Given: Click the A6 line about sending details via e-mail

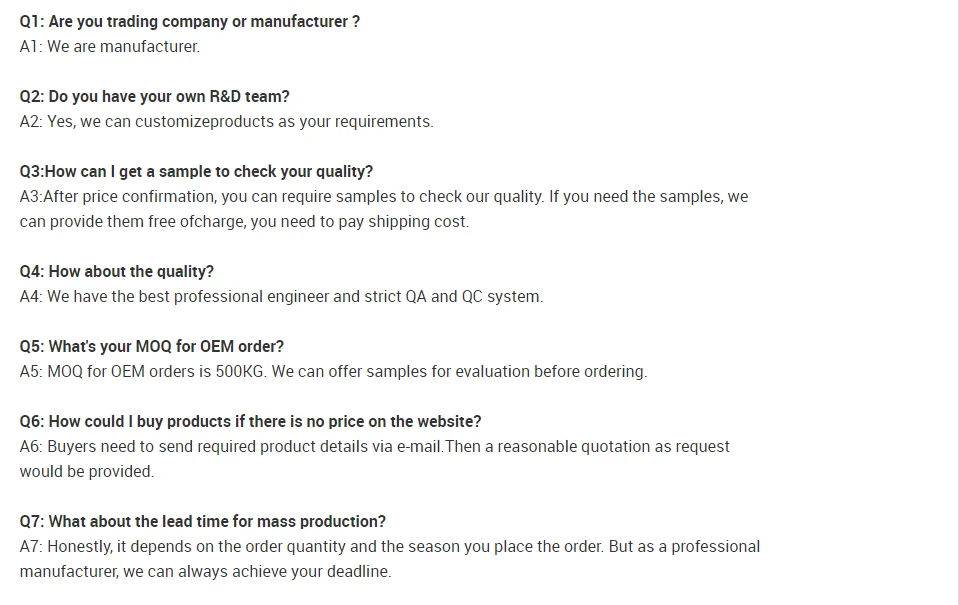Looking at the screenshot, I should [x=375, y=446].
